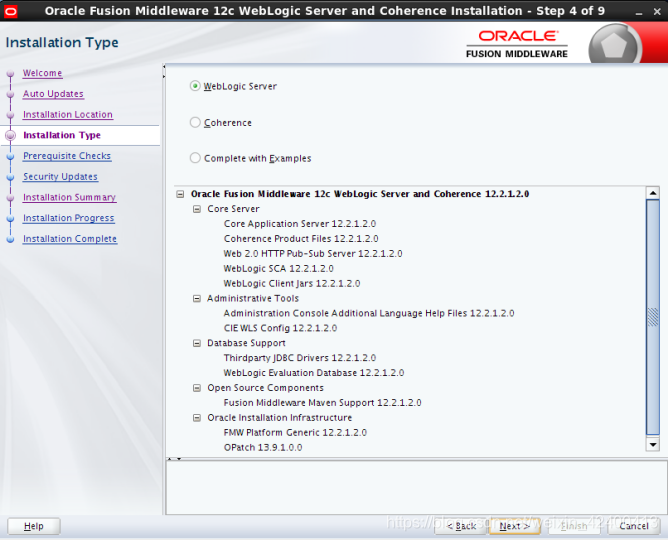Collapse the root Oracle Fusion Middleware 12c node
The height and width of the screenshot is (541, 668).
coord(180,194)
